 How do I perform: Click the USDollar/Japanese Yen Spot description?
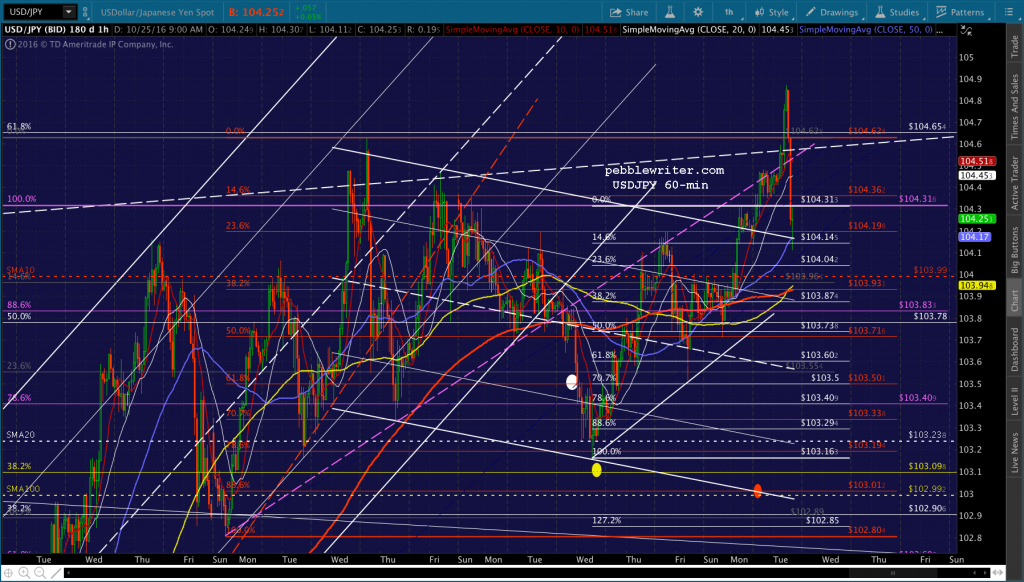[157, 12]
